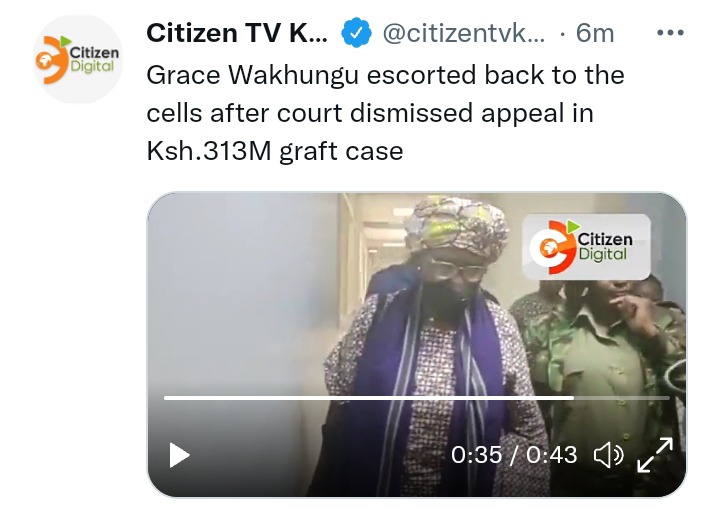Click the Citizen Digital watermark in video
Image resolution: width=720 pixels, height=509 pixels.
pyautogui.click(x=586, y=247)
